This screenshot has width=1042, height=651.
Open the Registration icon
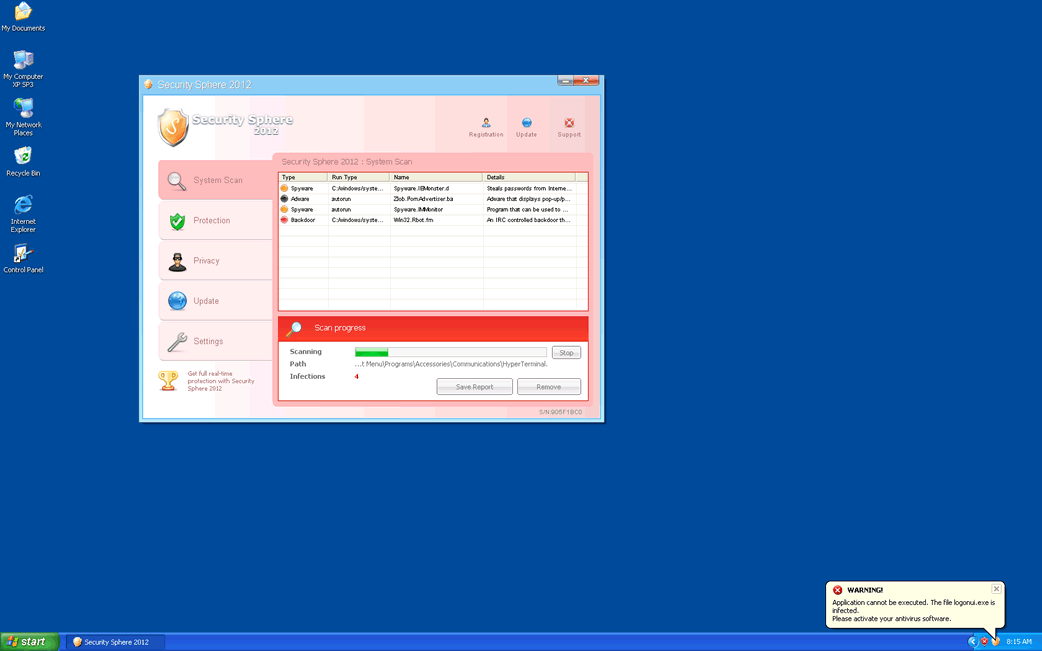pyautogui.click(x=486, y=126)
